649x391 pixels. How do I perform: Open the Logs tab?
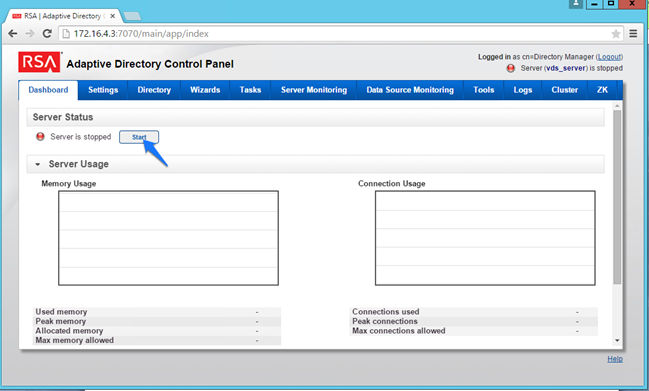[523, 90]
